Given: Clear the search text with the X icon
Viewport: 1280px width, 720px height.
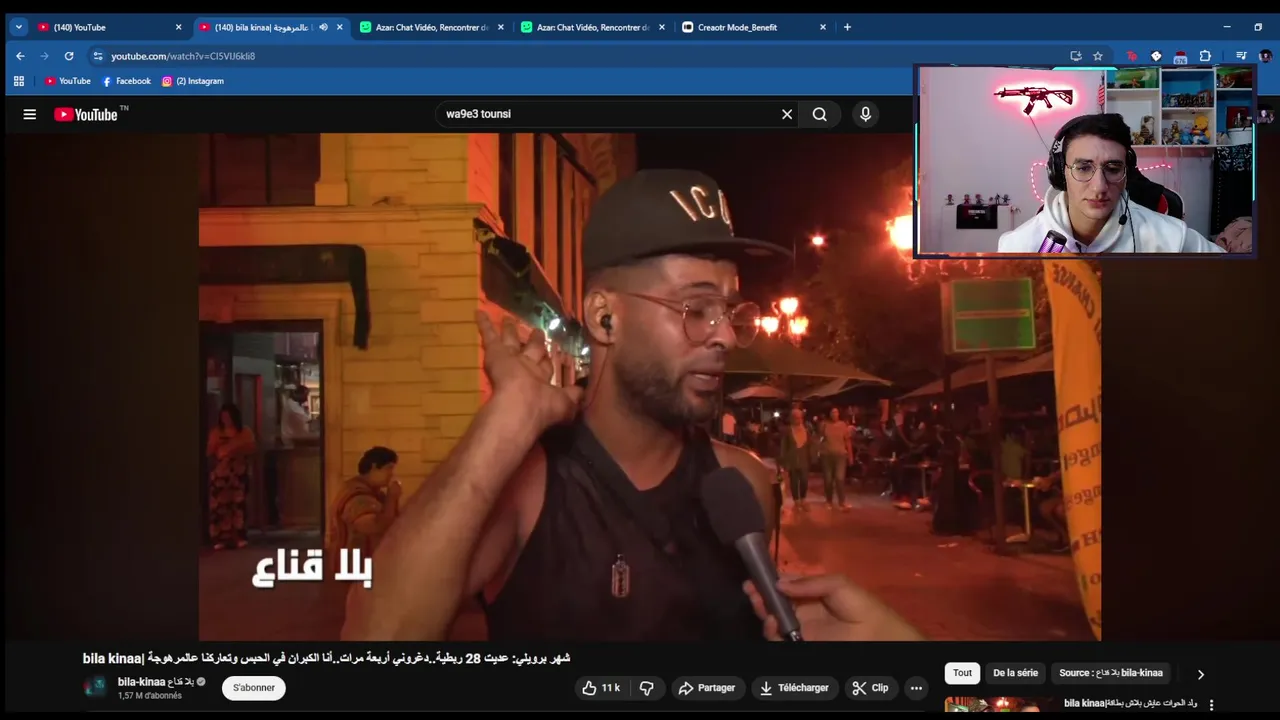Looking at the screenshot, I should pos(787,114).
